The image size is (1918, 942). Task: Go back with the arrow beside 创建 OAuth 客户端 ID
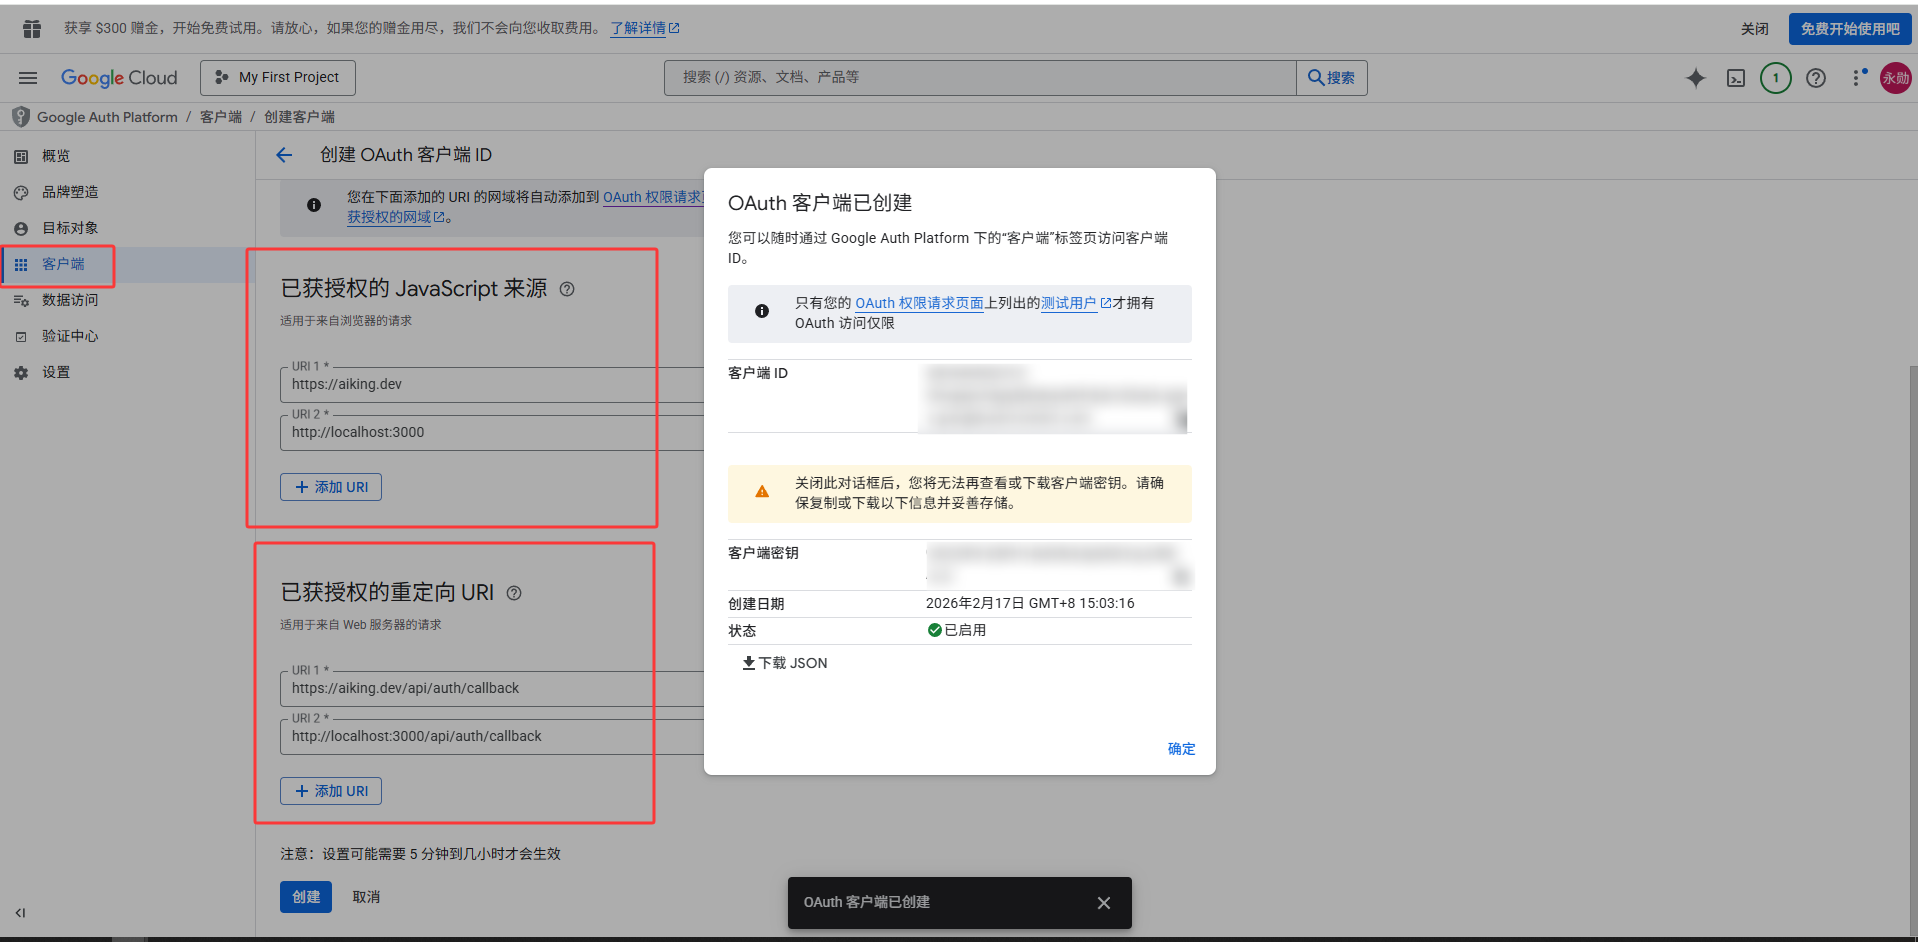284,155
